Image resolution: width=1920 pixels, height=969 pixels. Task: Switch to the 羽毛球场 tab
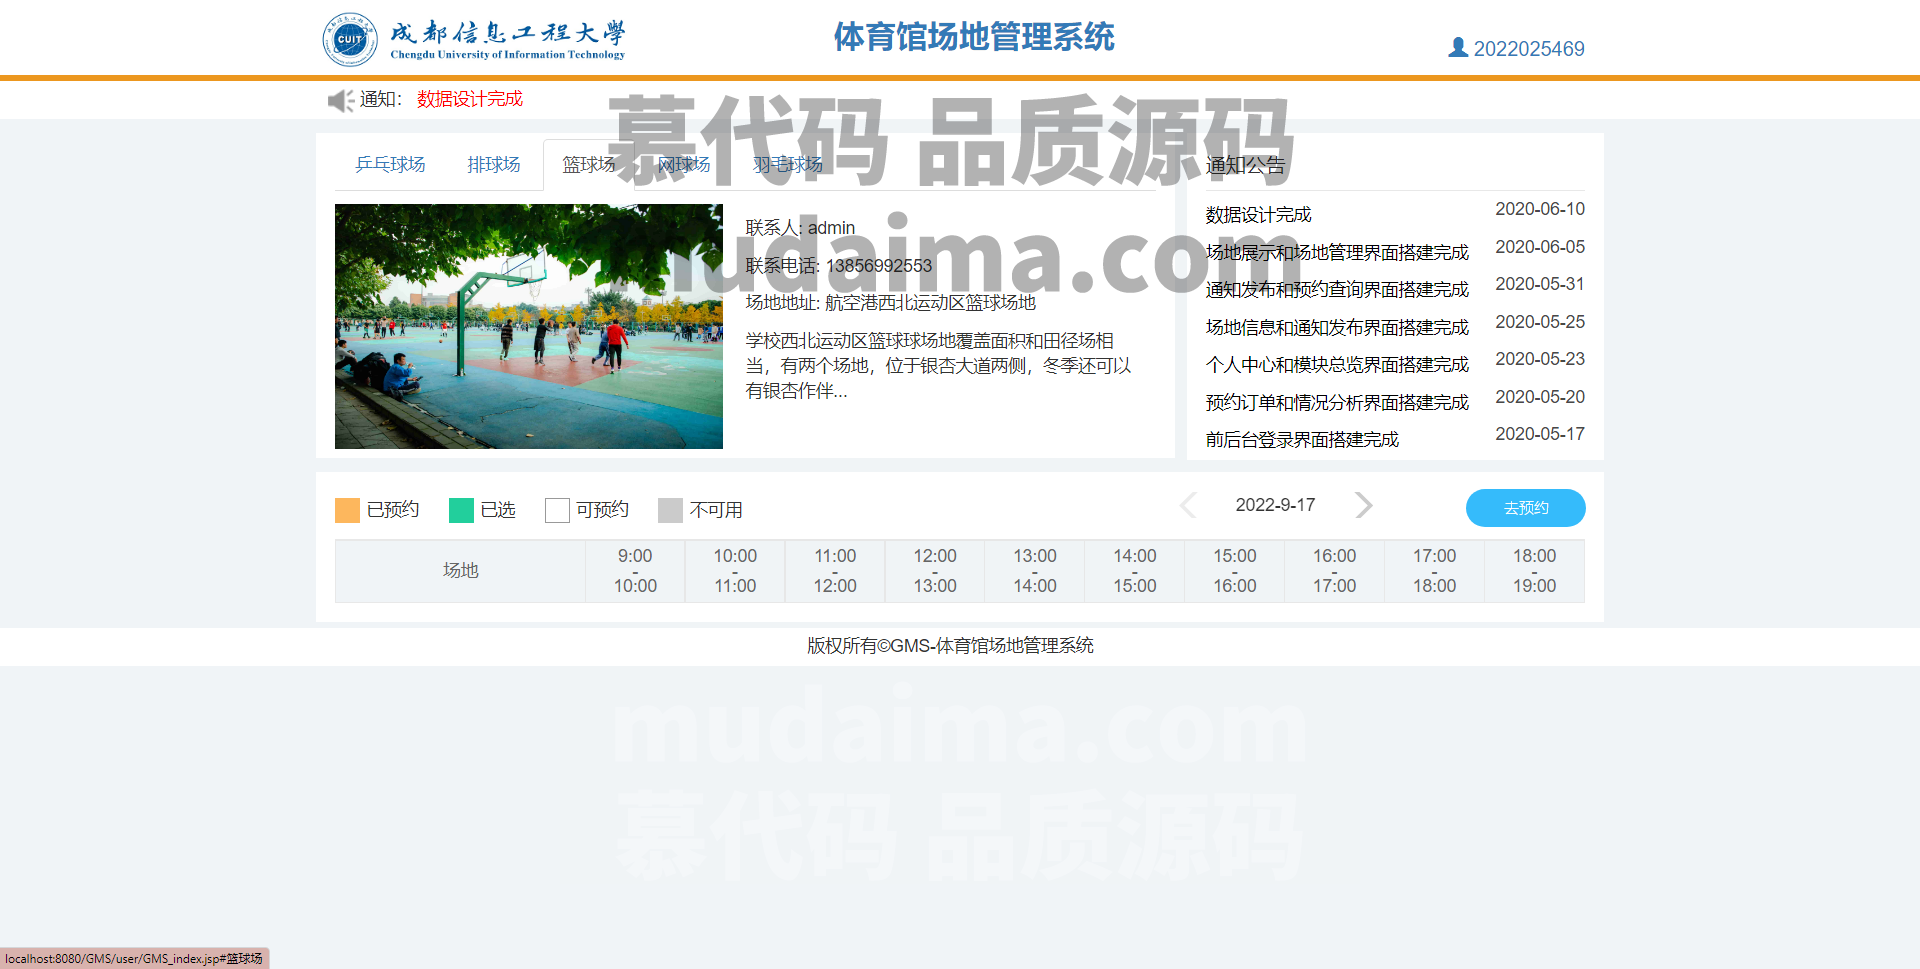788,164
